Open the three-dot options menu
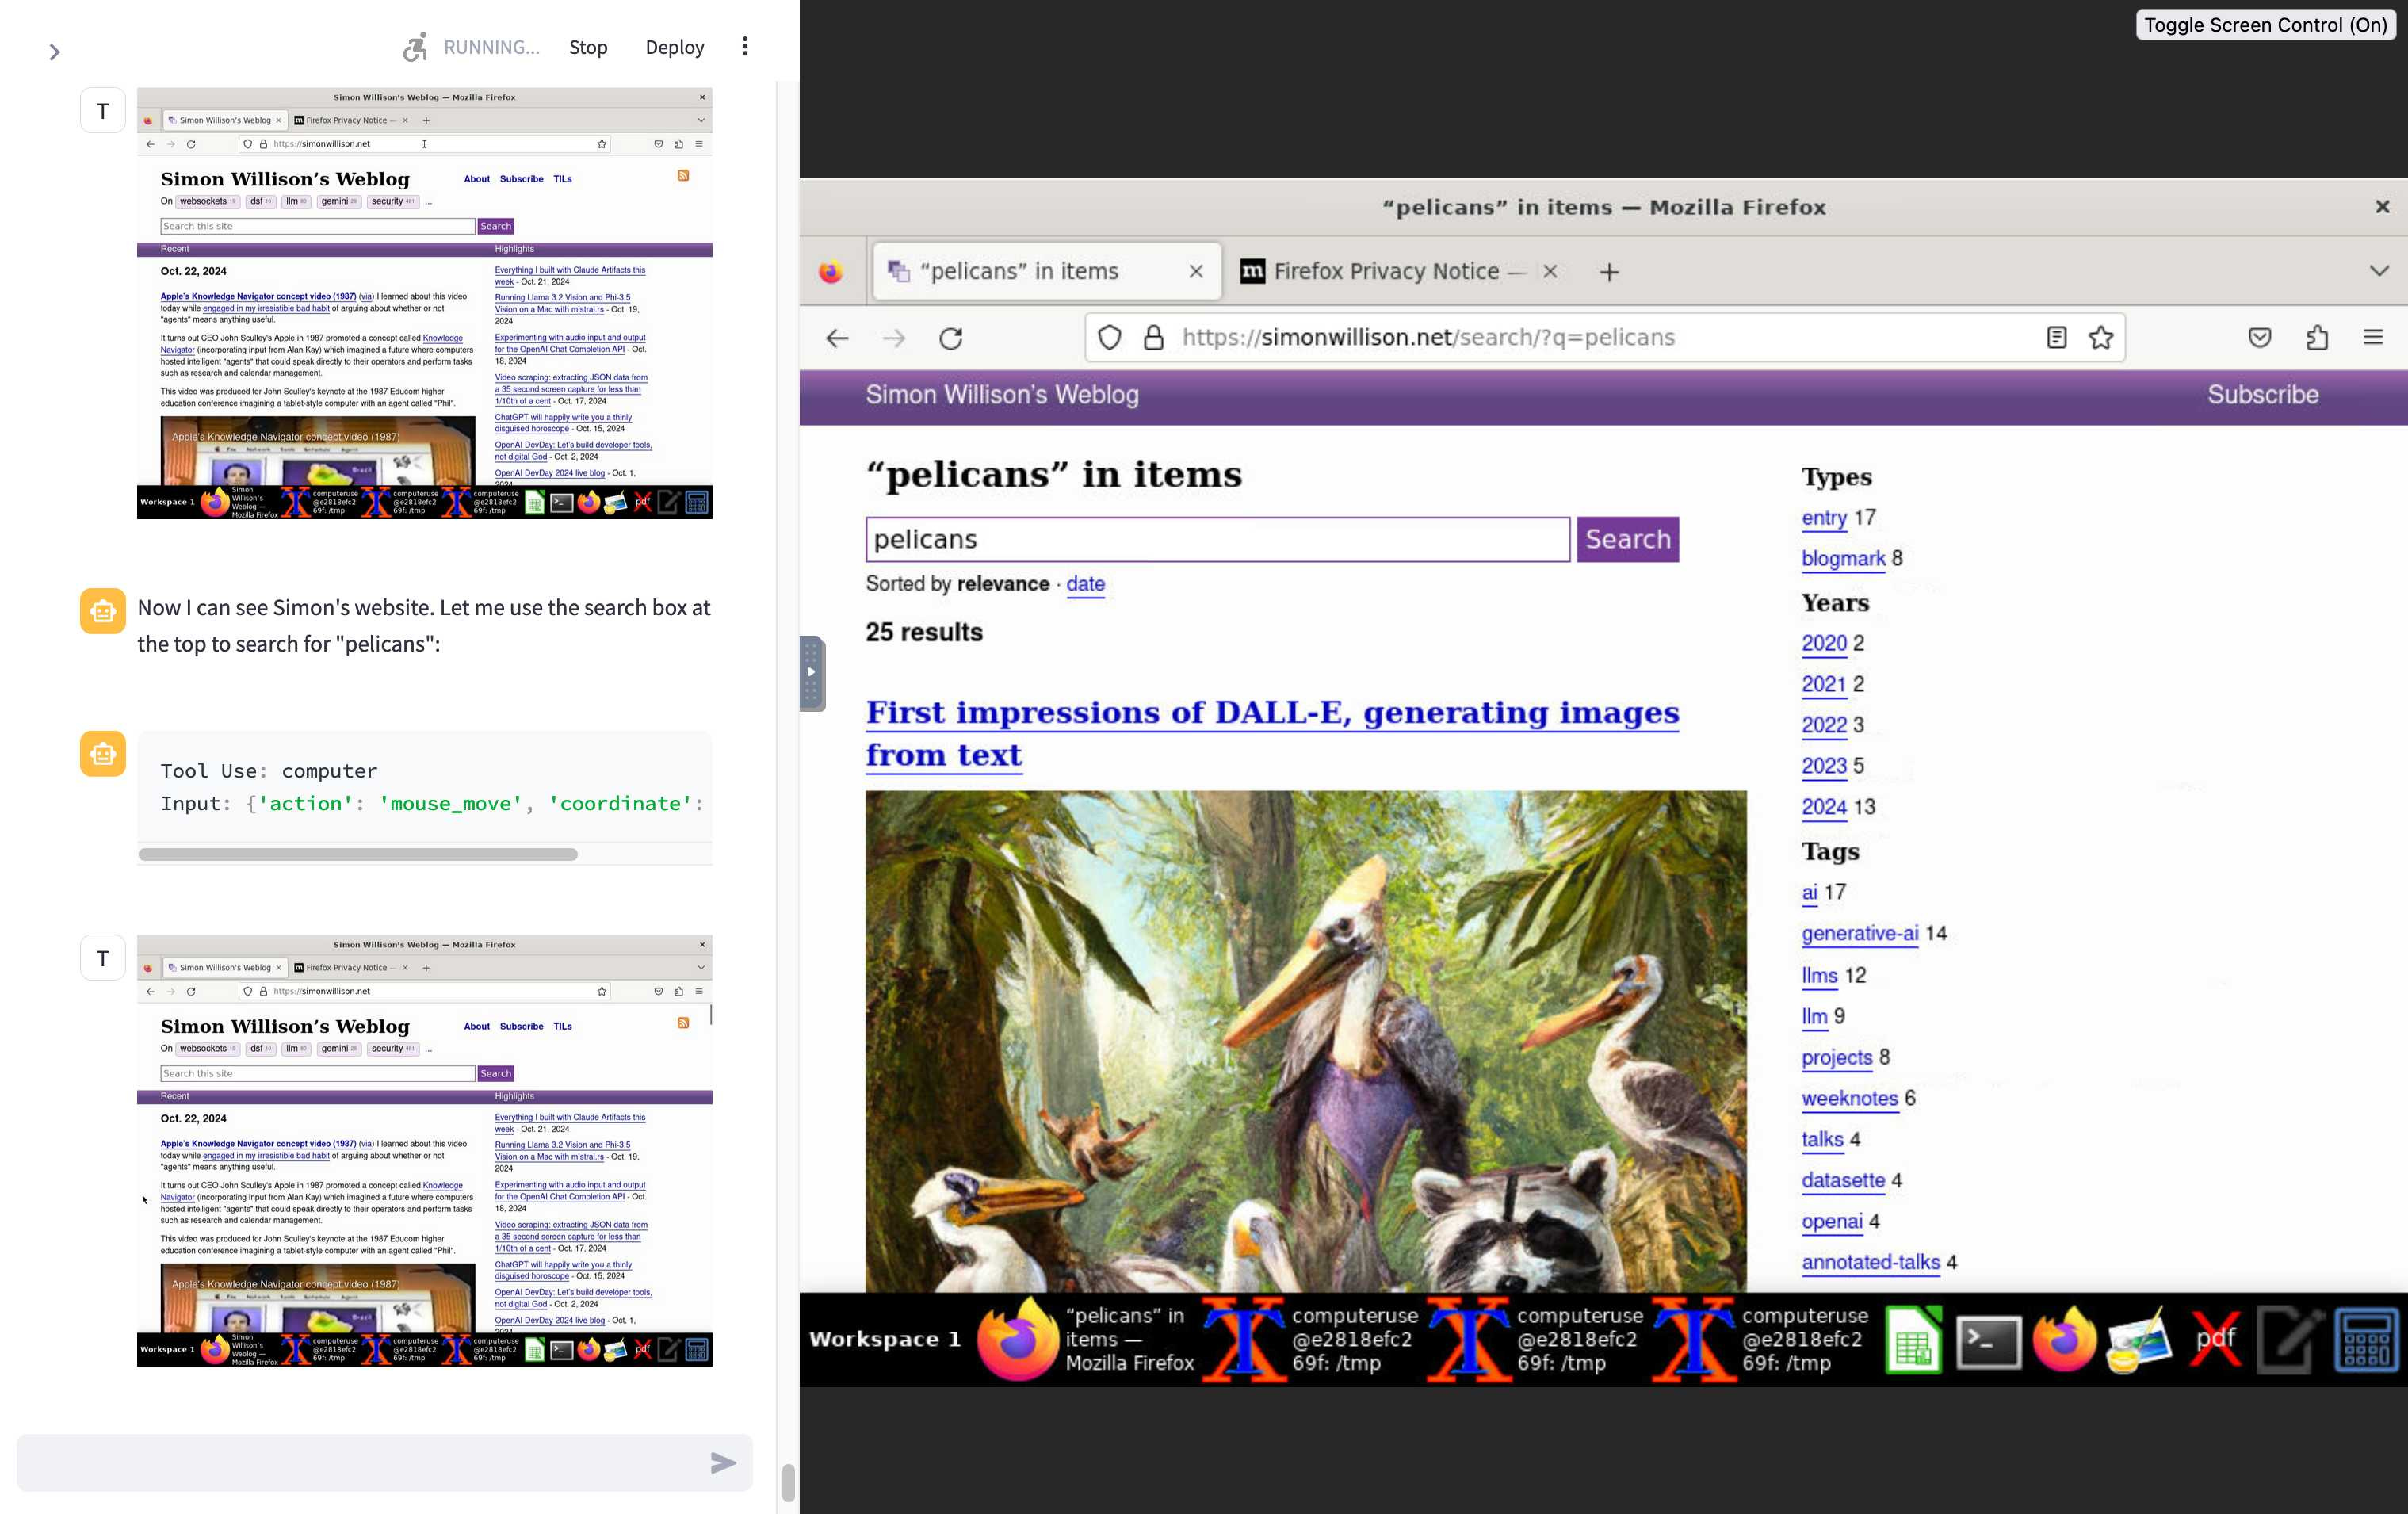2408x1514 pixels. [x=745, y=47]
